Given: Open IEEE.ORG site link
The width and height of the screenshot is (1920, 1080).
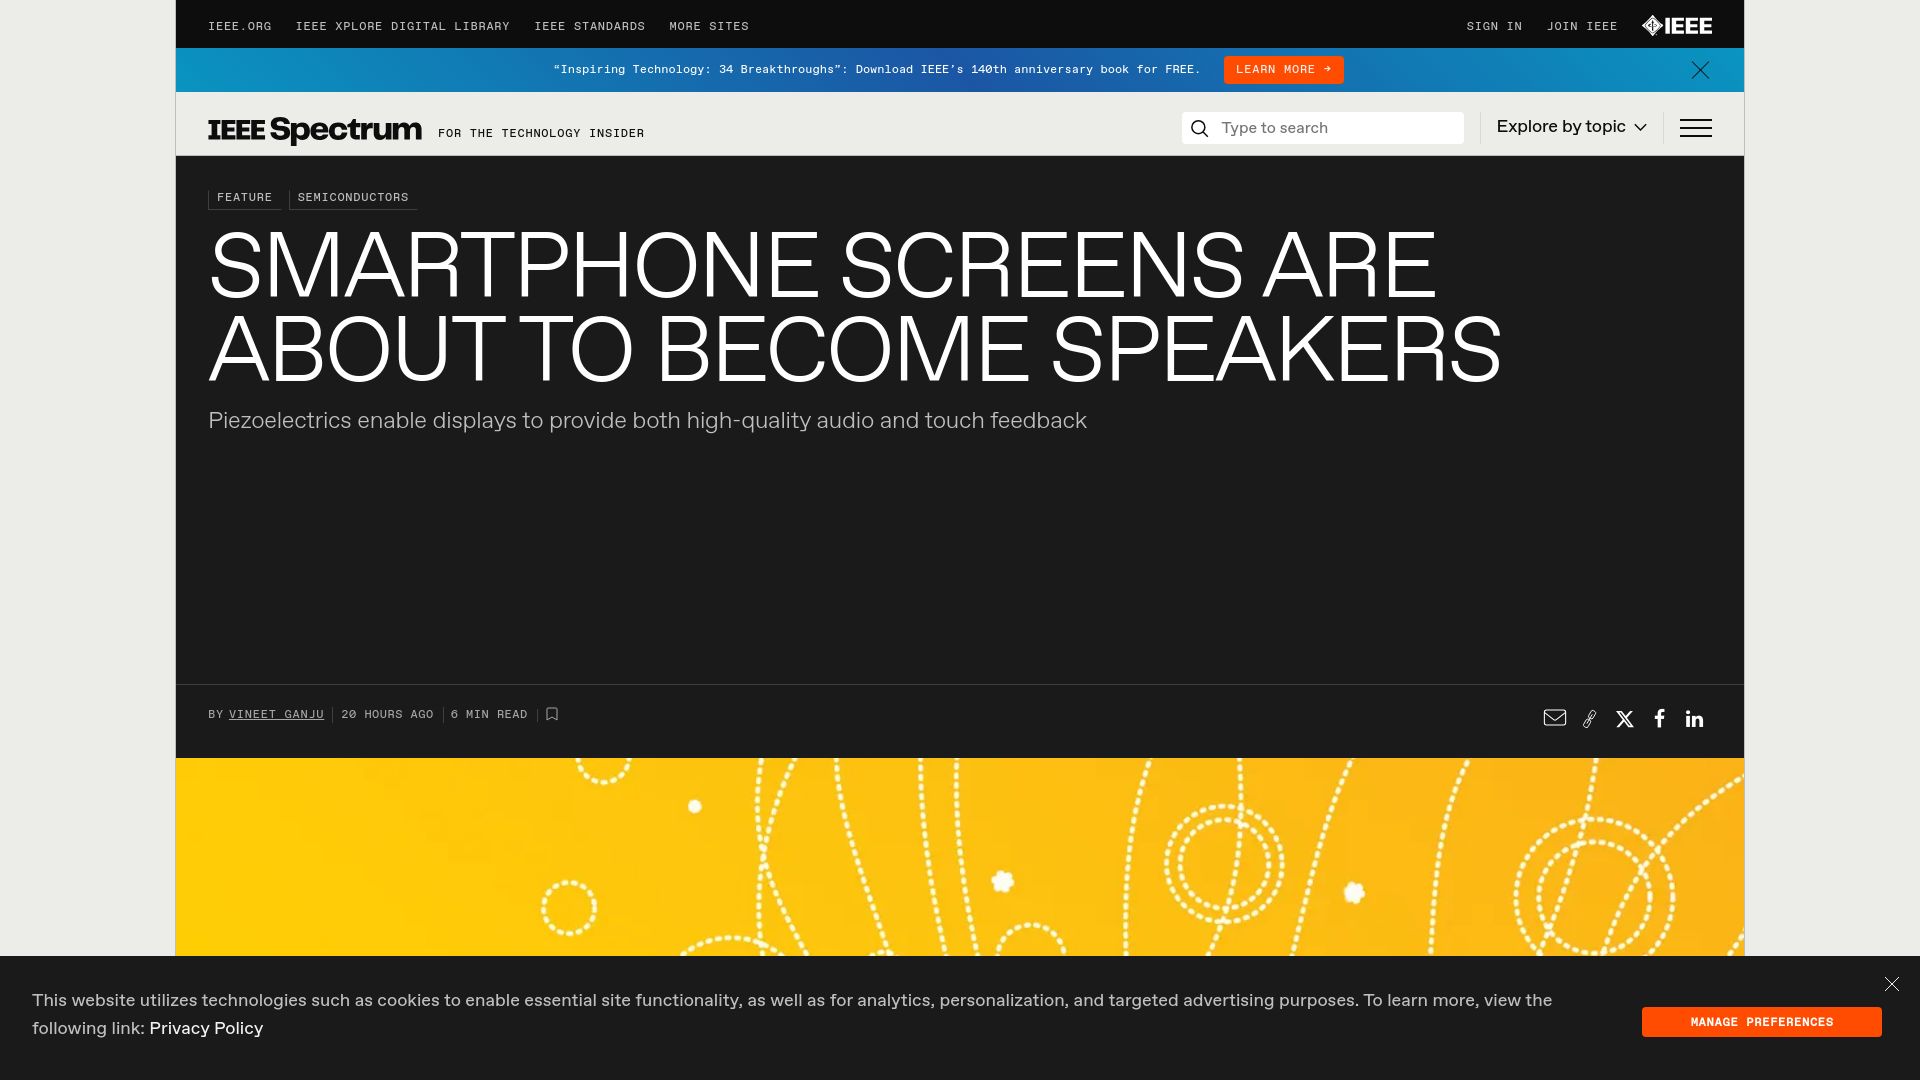Looking at the screenshot, I should [240, 27].
